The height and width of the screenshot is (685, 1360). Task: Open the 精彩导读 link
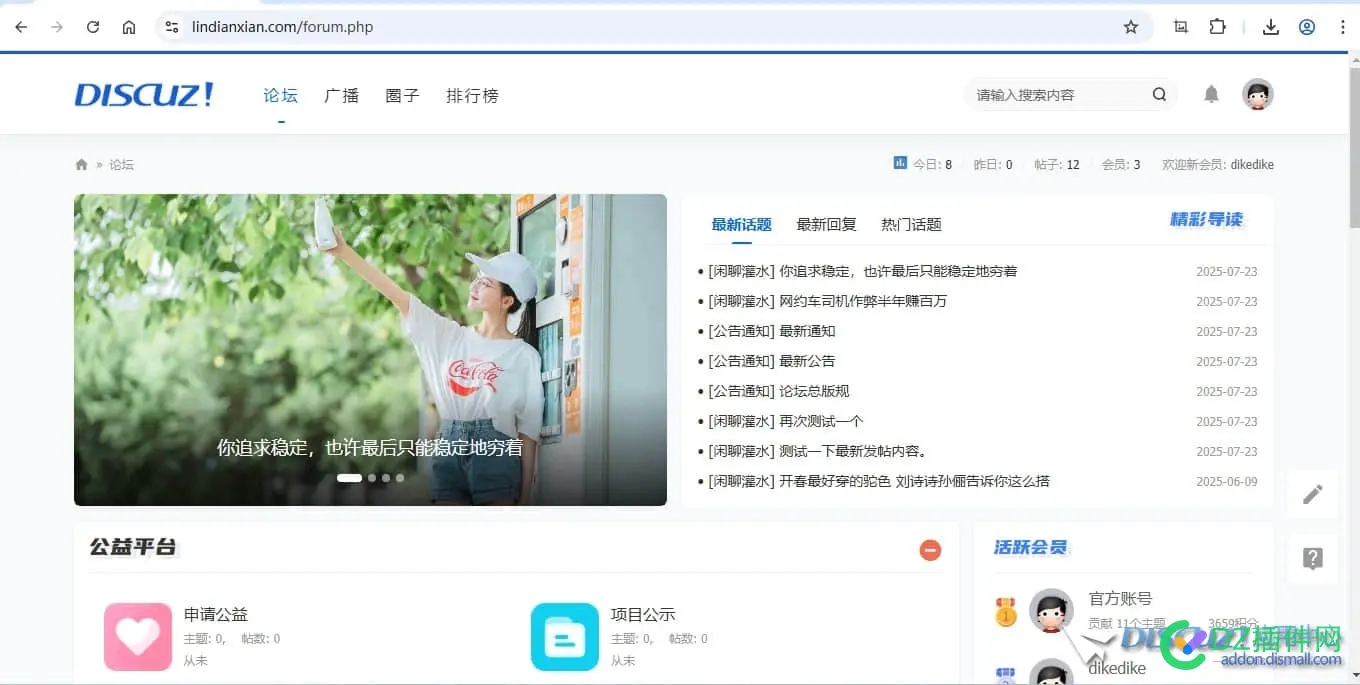tap(1208, 224)
